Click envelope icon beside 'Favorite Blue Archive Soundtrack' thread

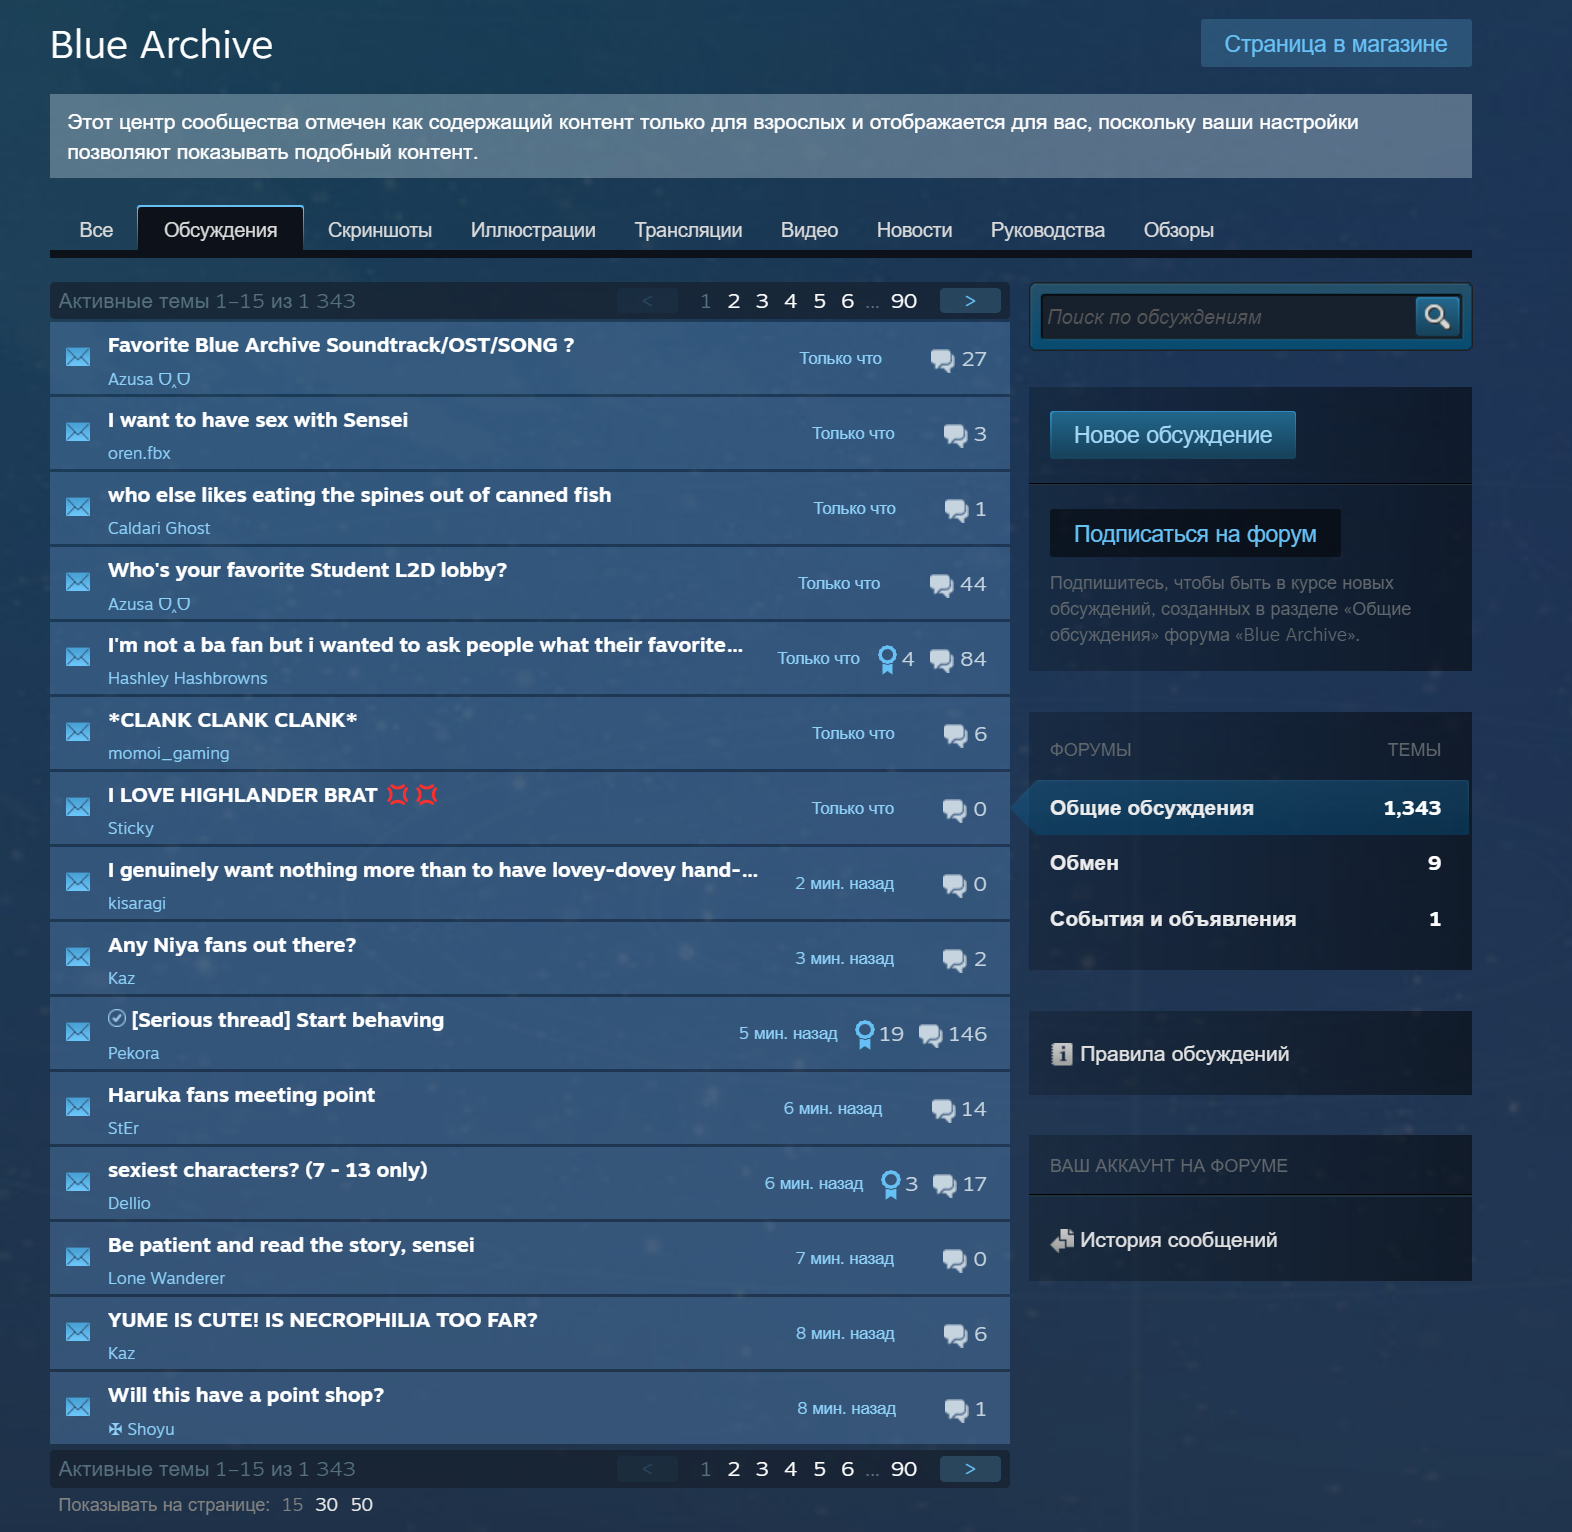click(78, 357)
